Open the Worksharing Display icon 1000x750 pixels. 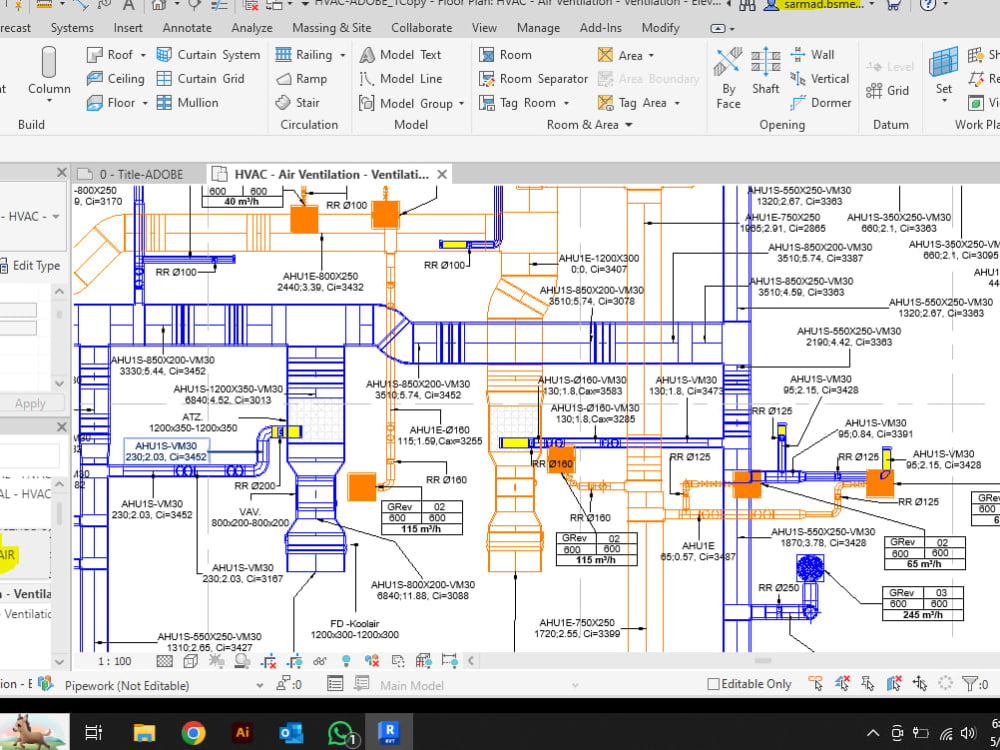click(x=372, y=661)
